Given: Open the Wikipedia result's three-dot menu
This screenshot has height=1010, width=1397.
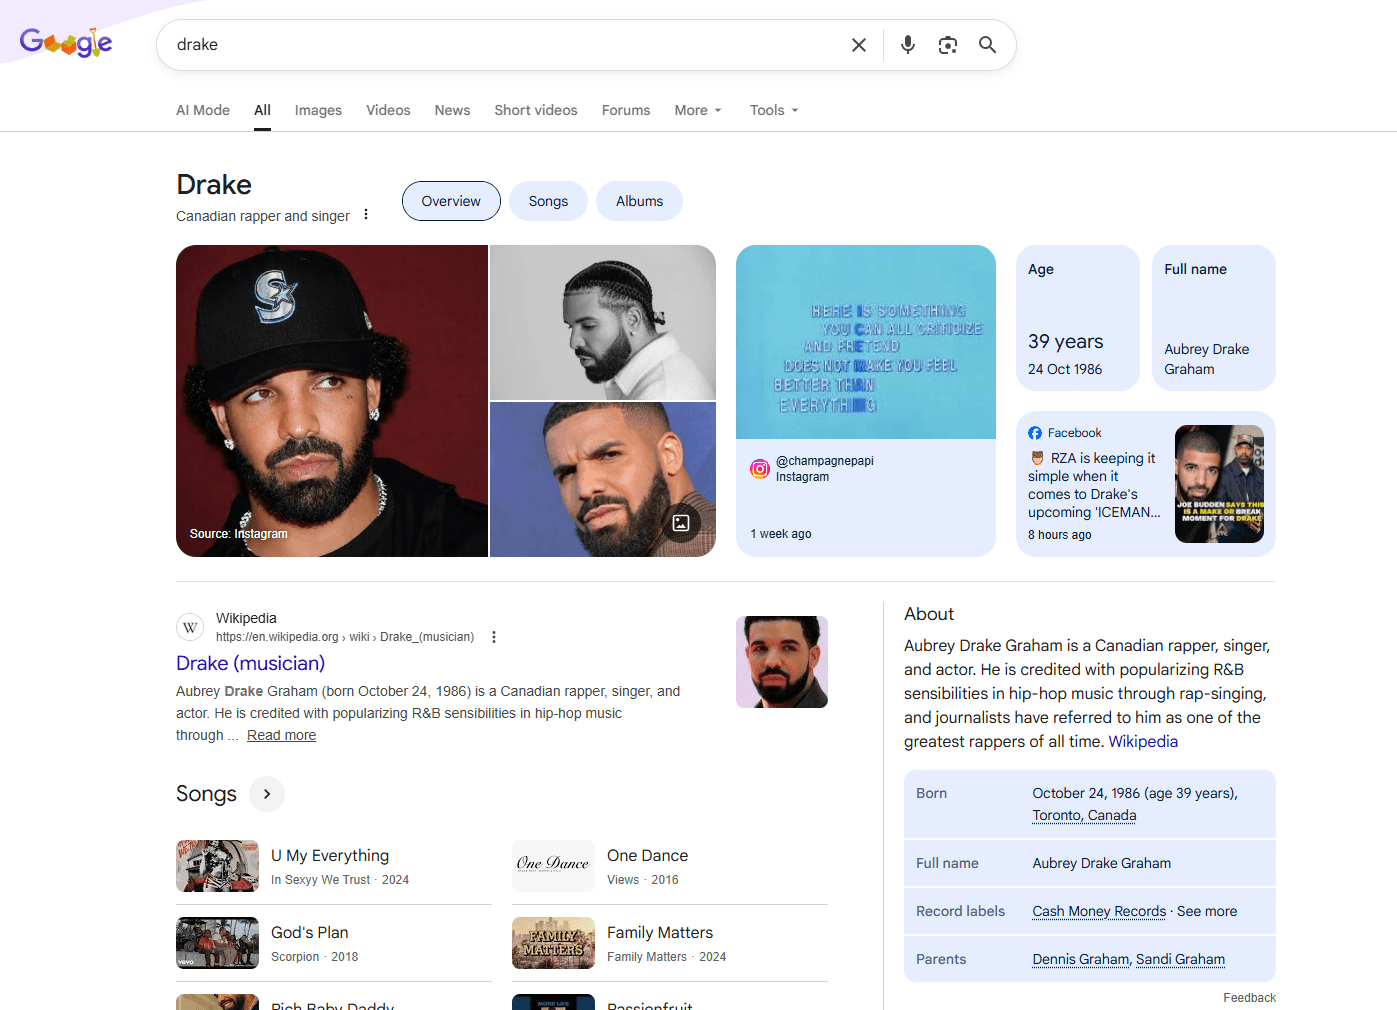Looking at the screenshot, I should point(494,637).
